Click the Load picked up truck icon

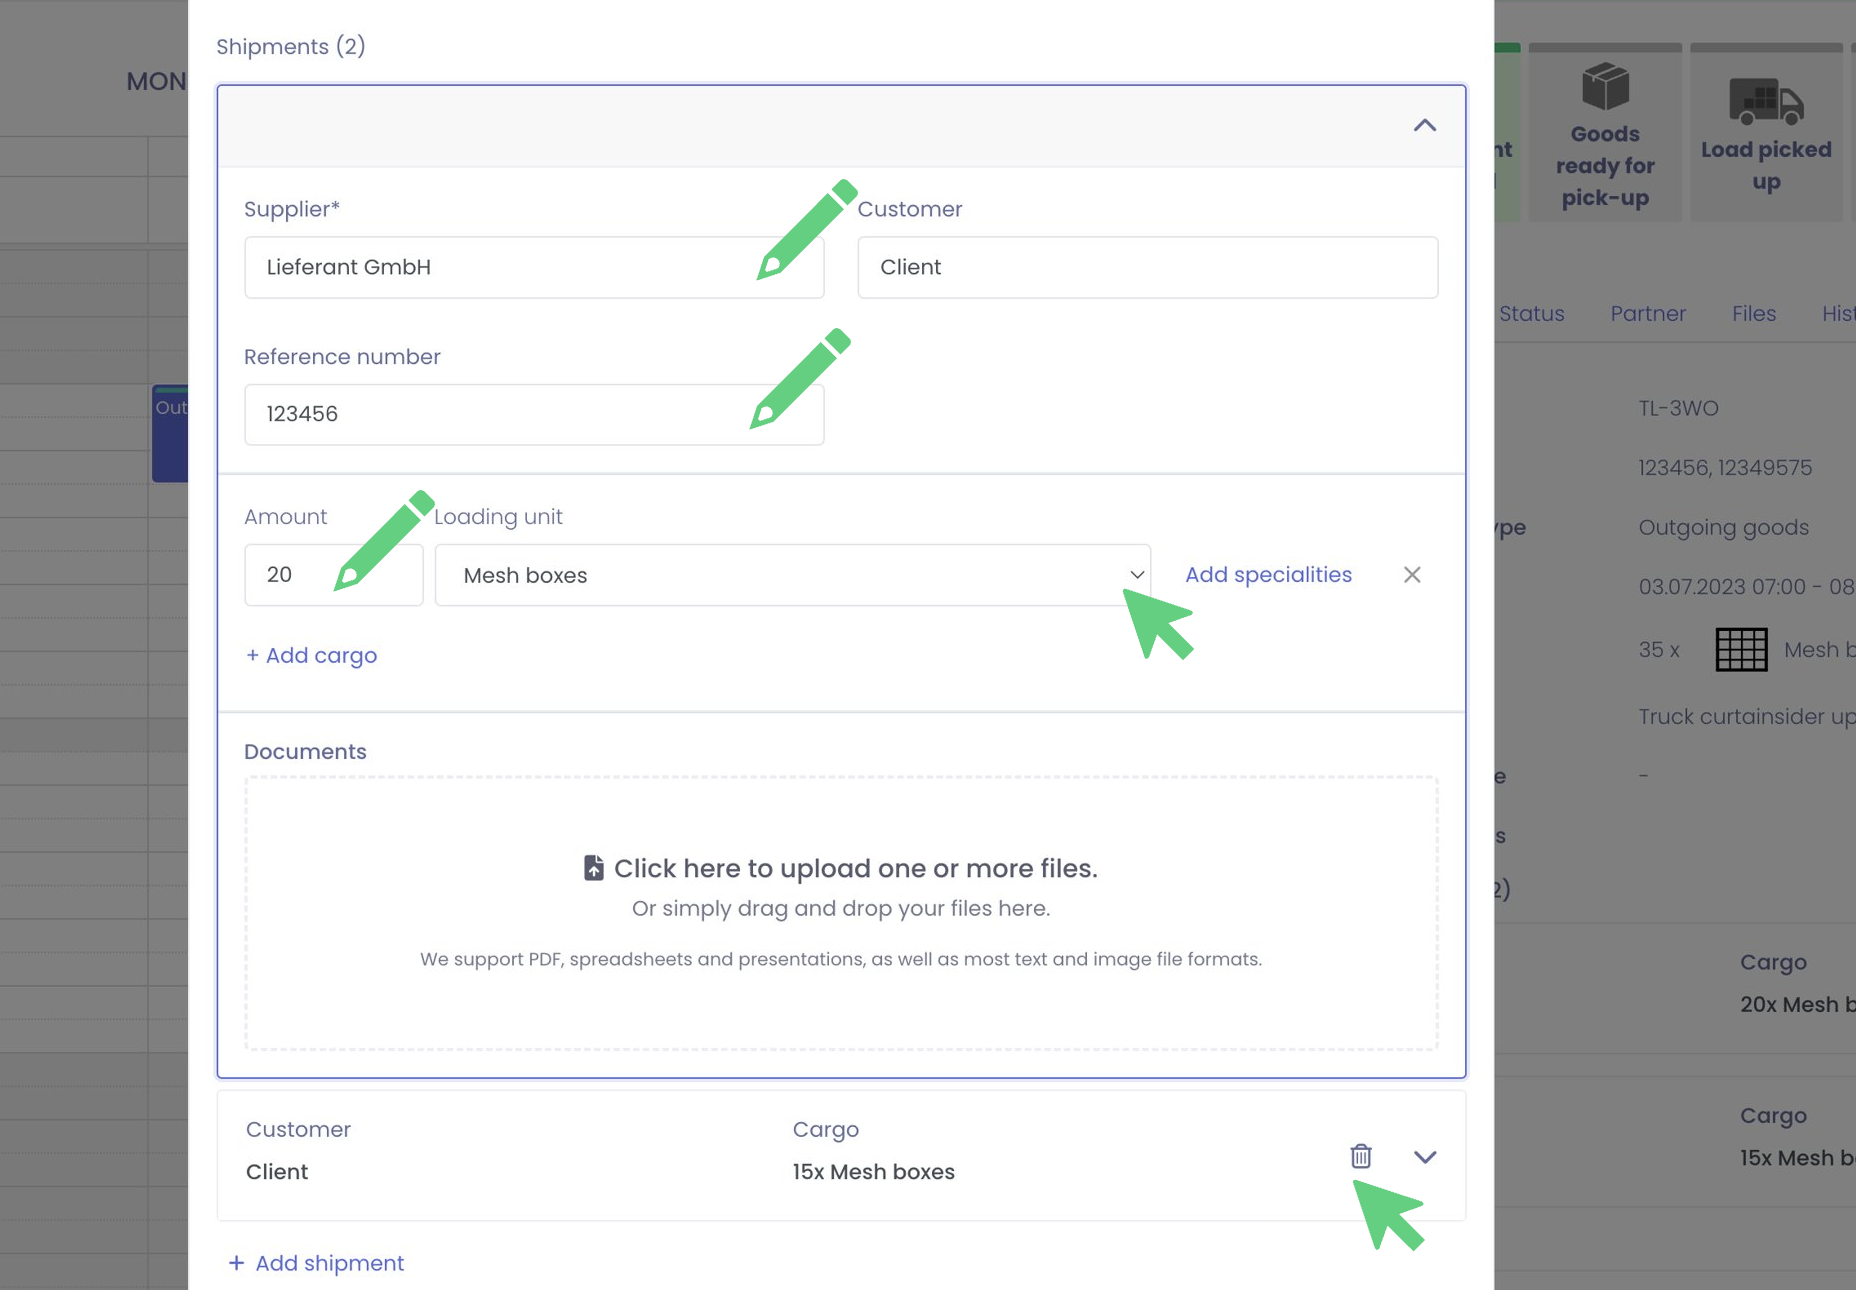(x=1766, y=102)
